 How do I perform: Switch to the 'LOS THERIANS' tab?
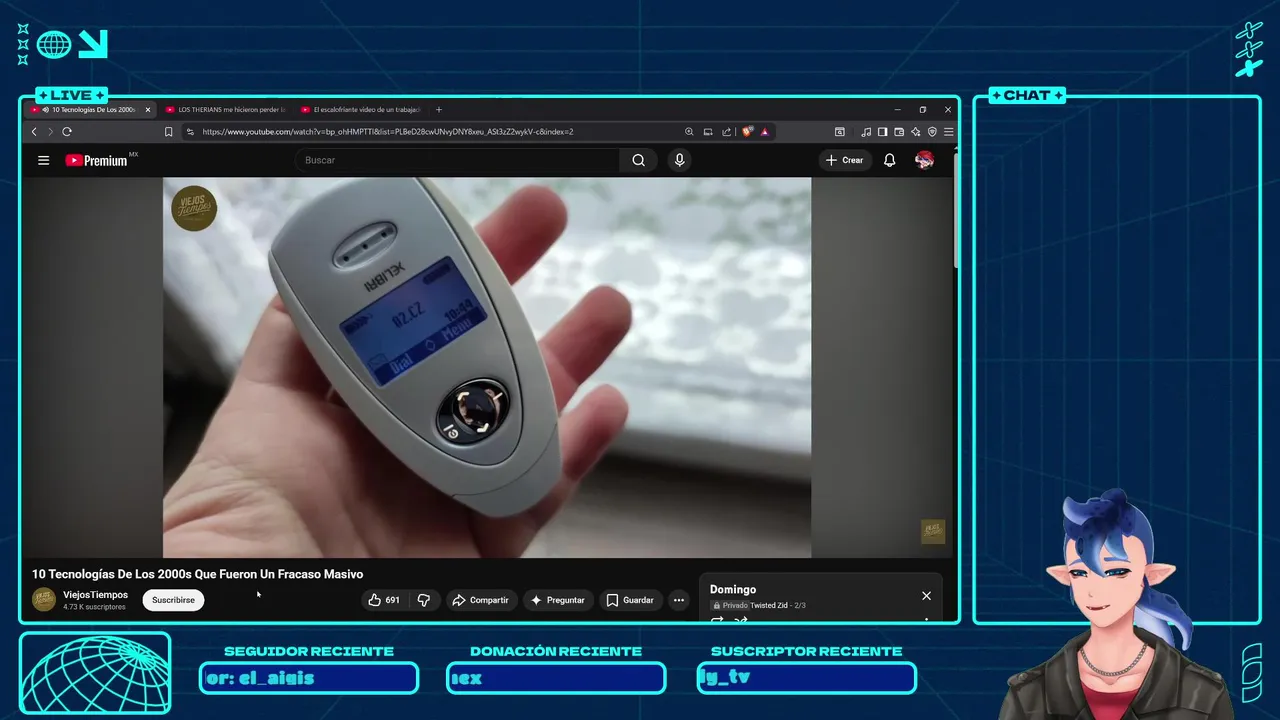pos(225,110)
